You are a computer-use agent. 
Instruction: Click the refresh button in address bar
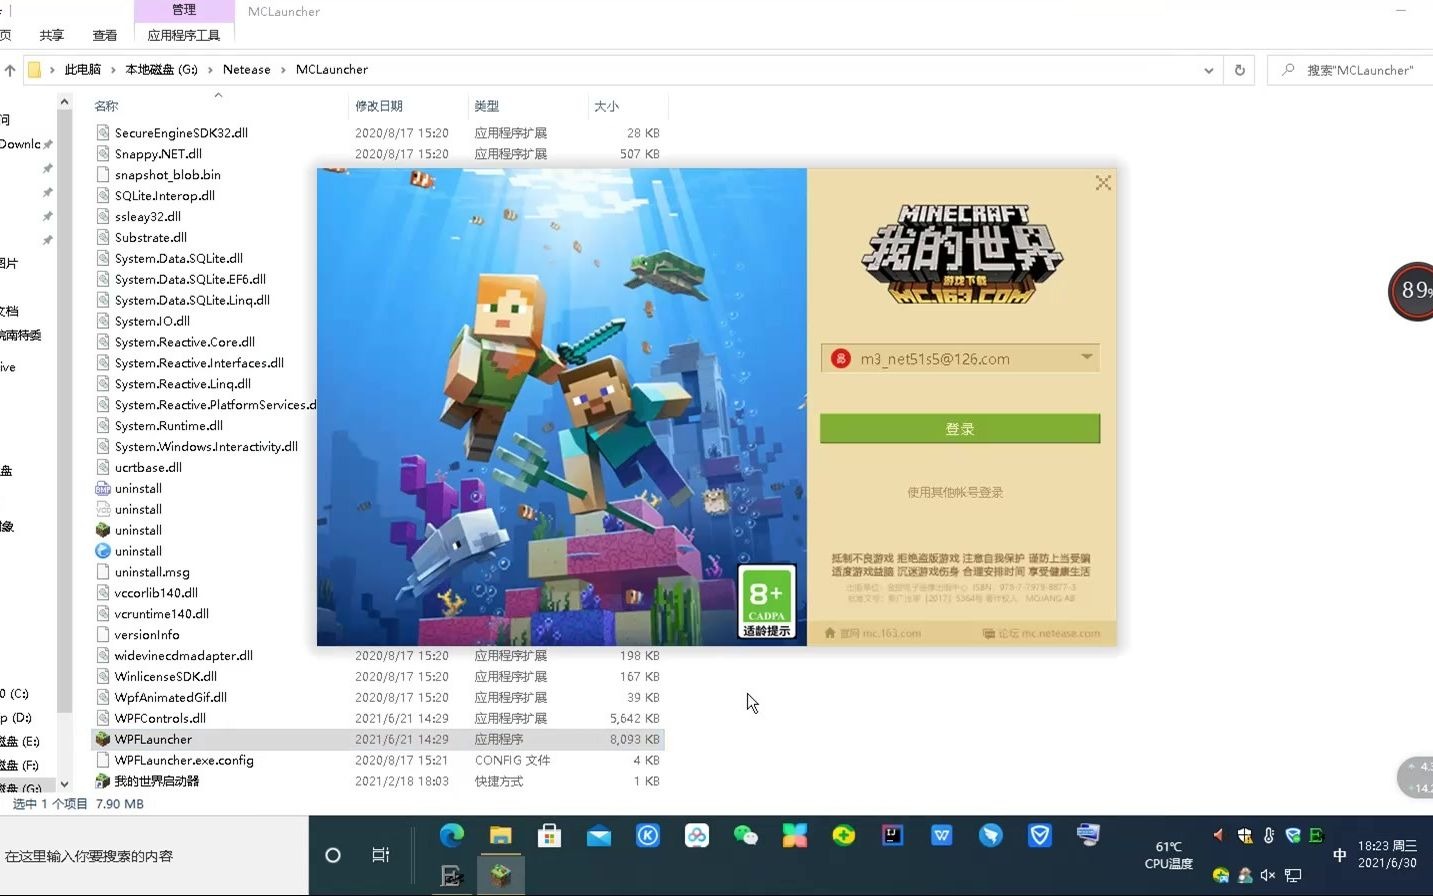click(1240, 70)
